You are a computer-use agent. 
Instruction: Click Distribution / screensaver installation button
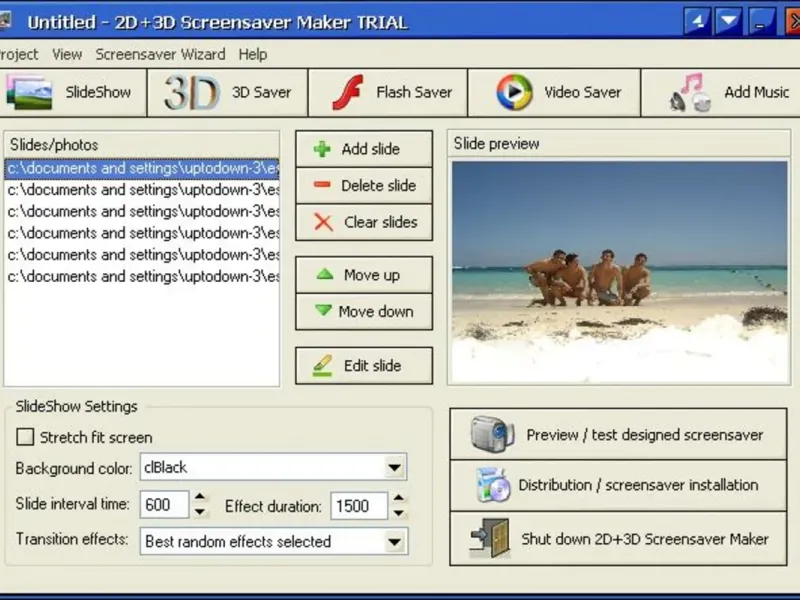click(618, 485)
